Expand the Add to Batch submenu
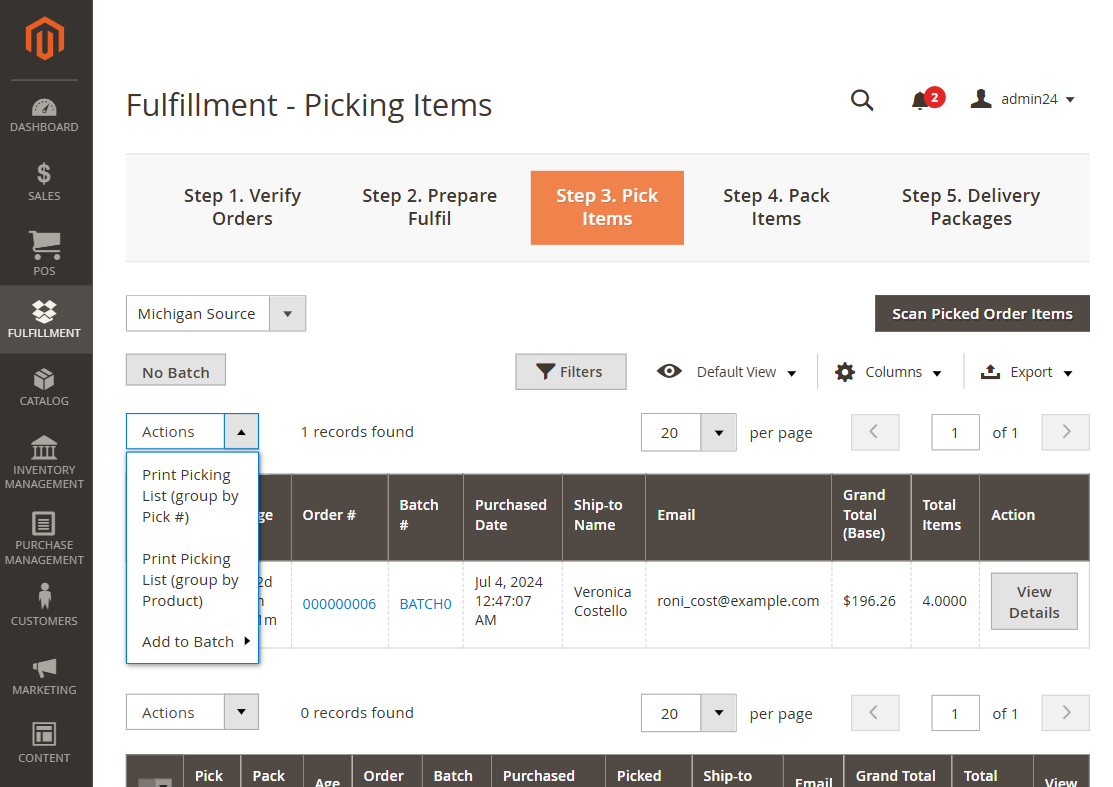 click(x=192, y=641)
